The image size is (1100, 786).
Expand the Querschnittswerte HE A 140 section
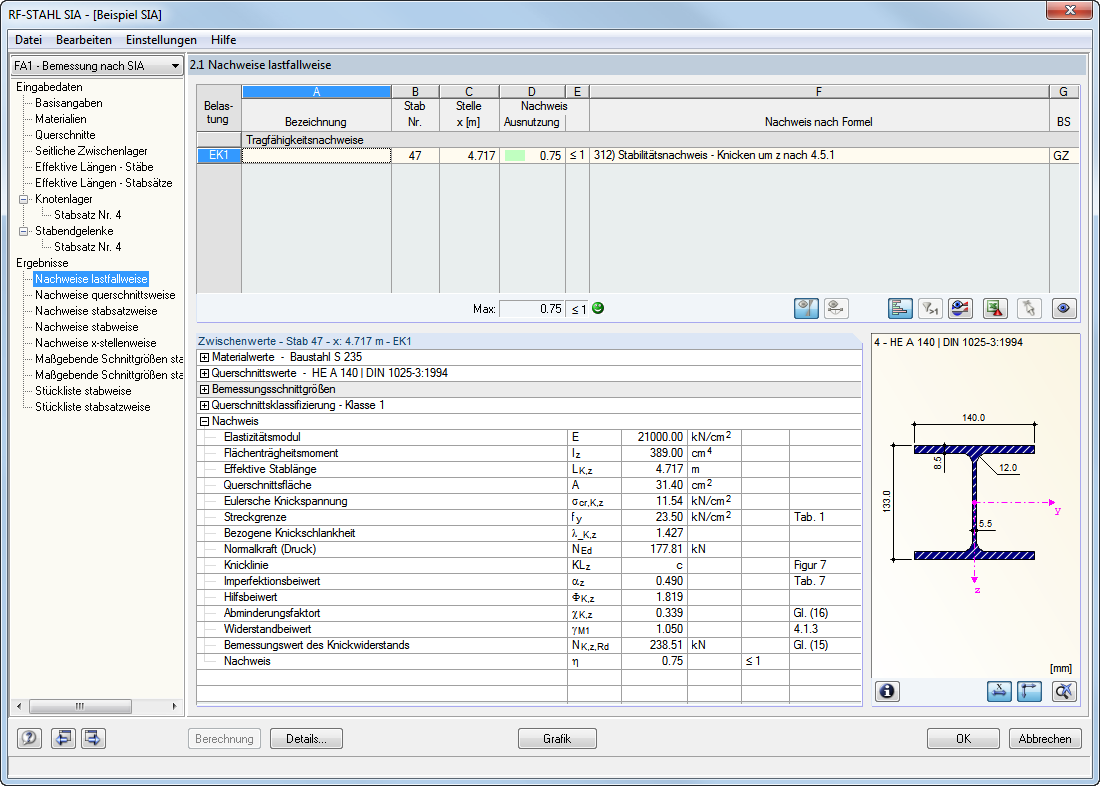click(204, 373)
